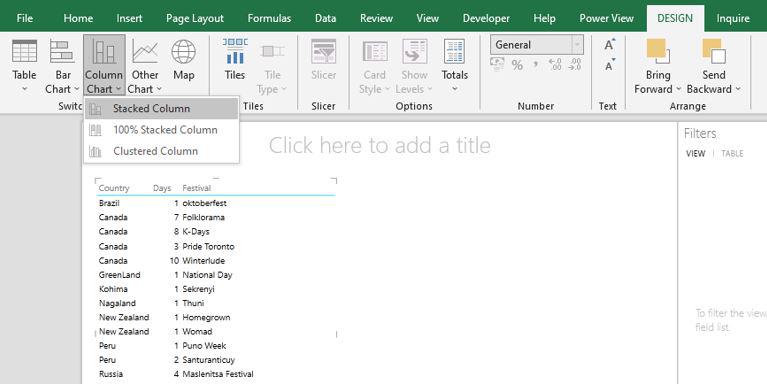Switch to the Insert tab
This screenshot has height=384, width=767.
pos(130,19)
